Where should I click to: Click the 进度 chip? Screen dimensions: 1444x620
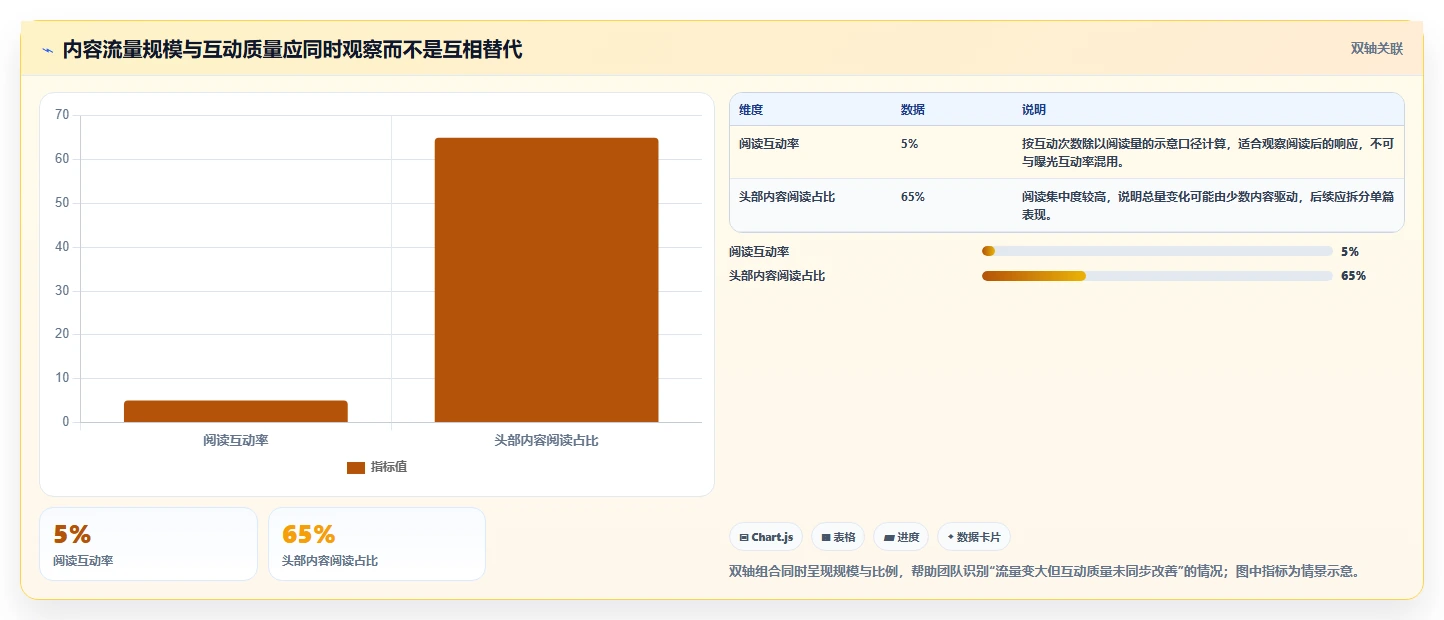coord(901,537)
